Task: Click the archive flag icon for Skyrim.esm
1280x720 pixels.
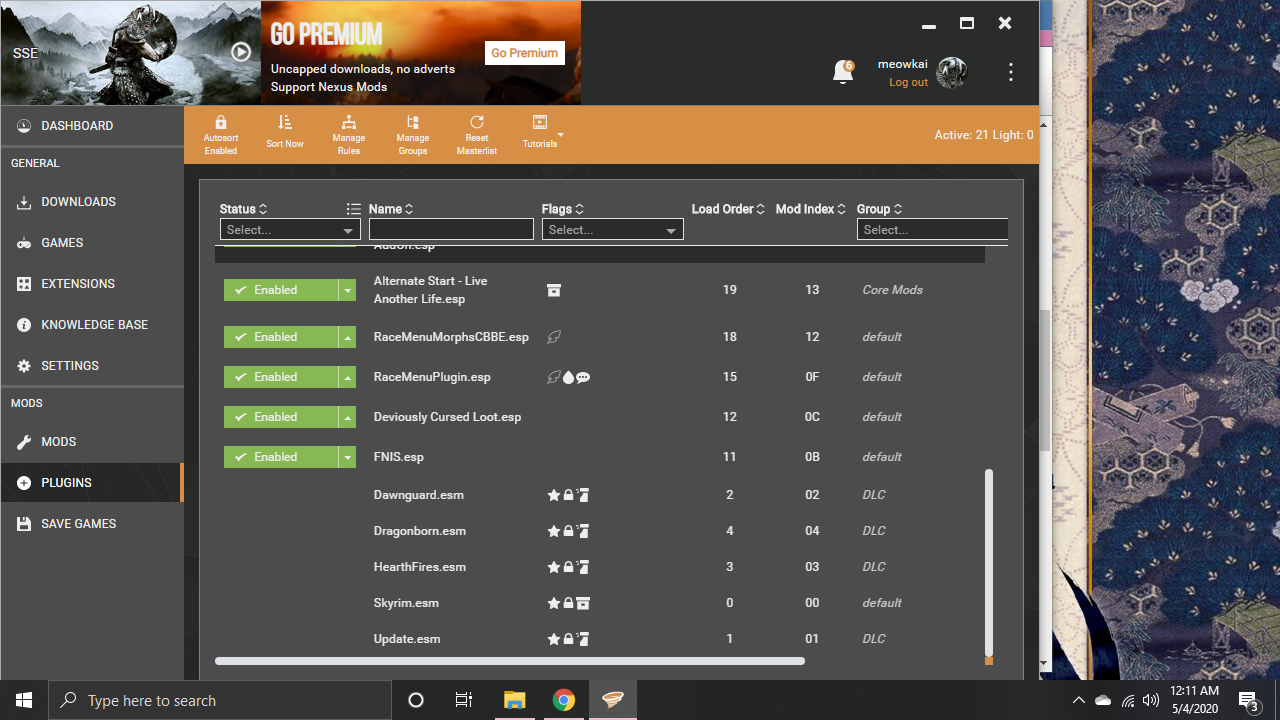Action: (583, 603)
